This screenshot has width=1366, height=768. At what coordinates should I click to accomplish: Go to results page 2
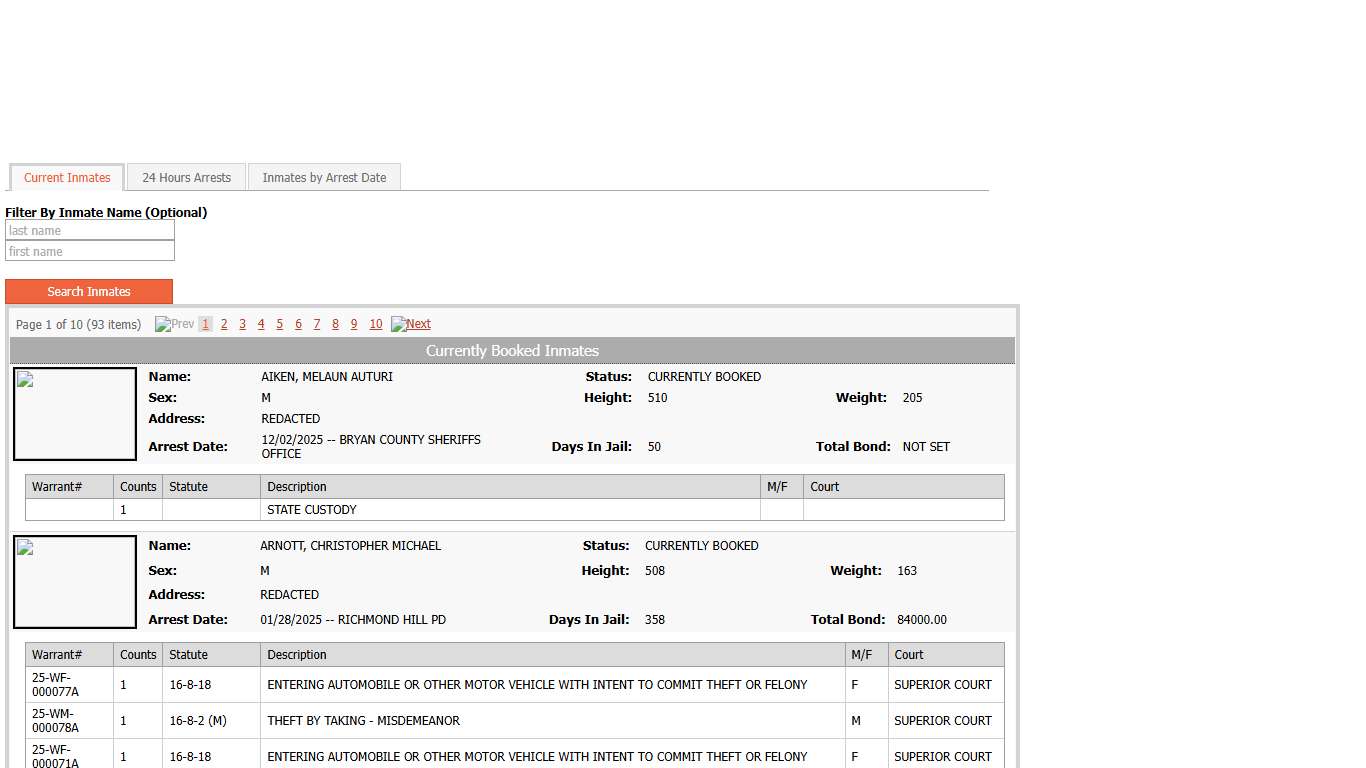pos(224,324)
